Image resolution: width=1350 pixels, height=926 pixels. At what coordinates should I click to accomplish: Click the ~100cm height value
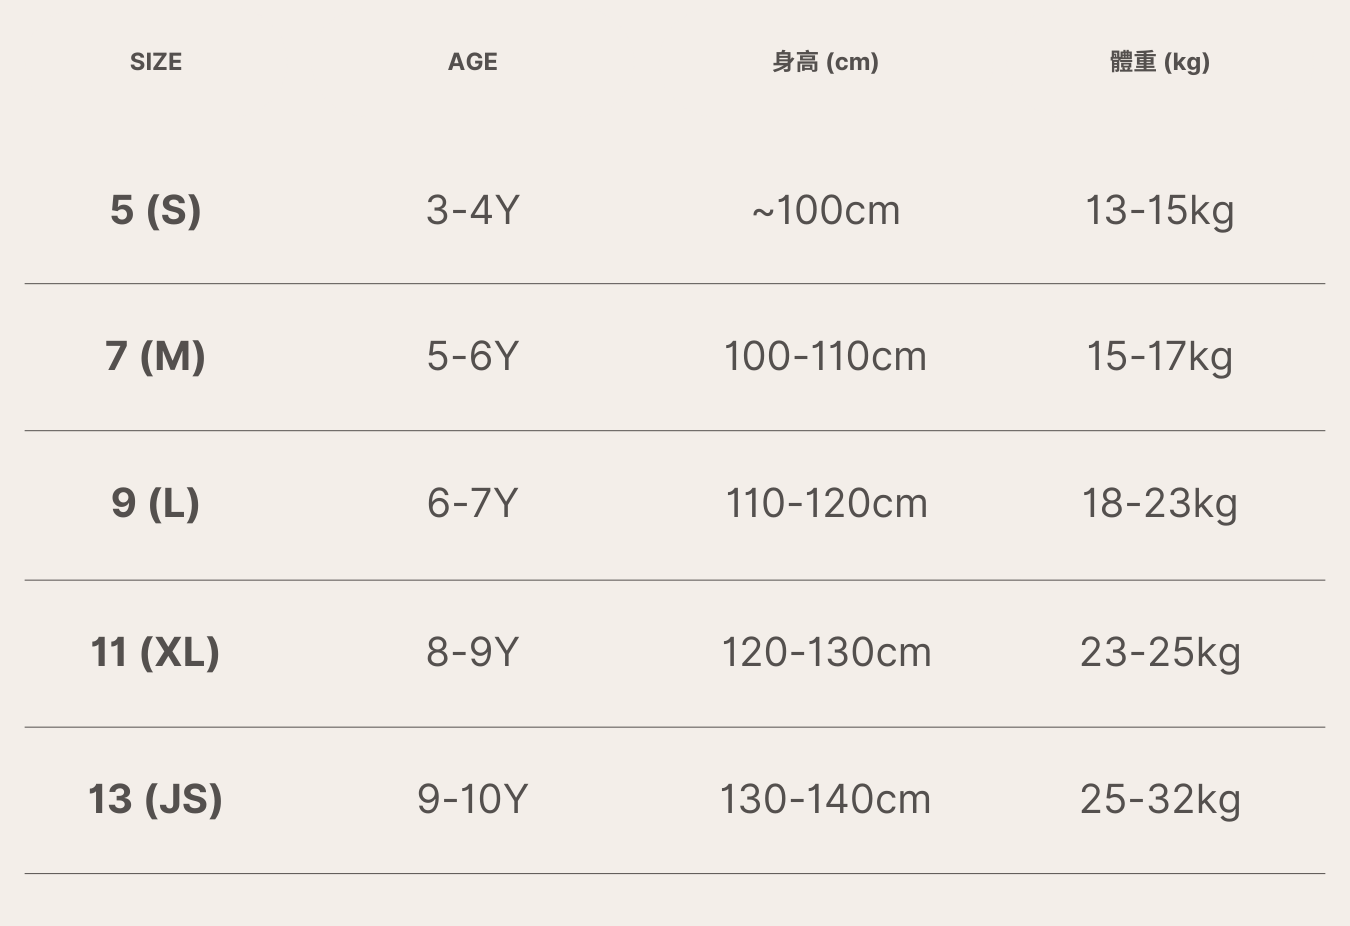pyautogui.click(x=826, y=210)
